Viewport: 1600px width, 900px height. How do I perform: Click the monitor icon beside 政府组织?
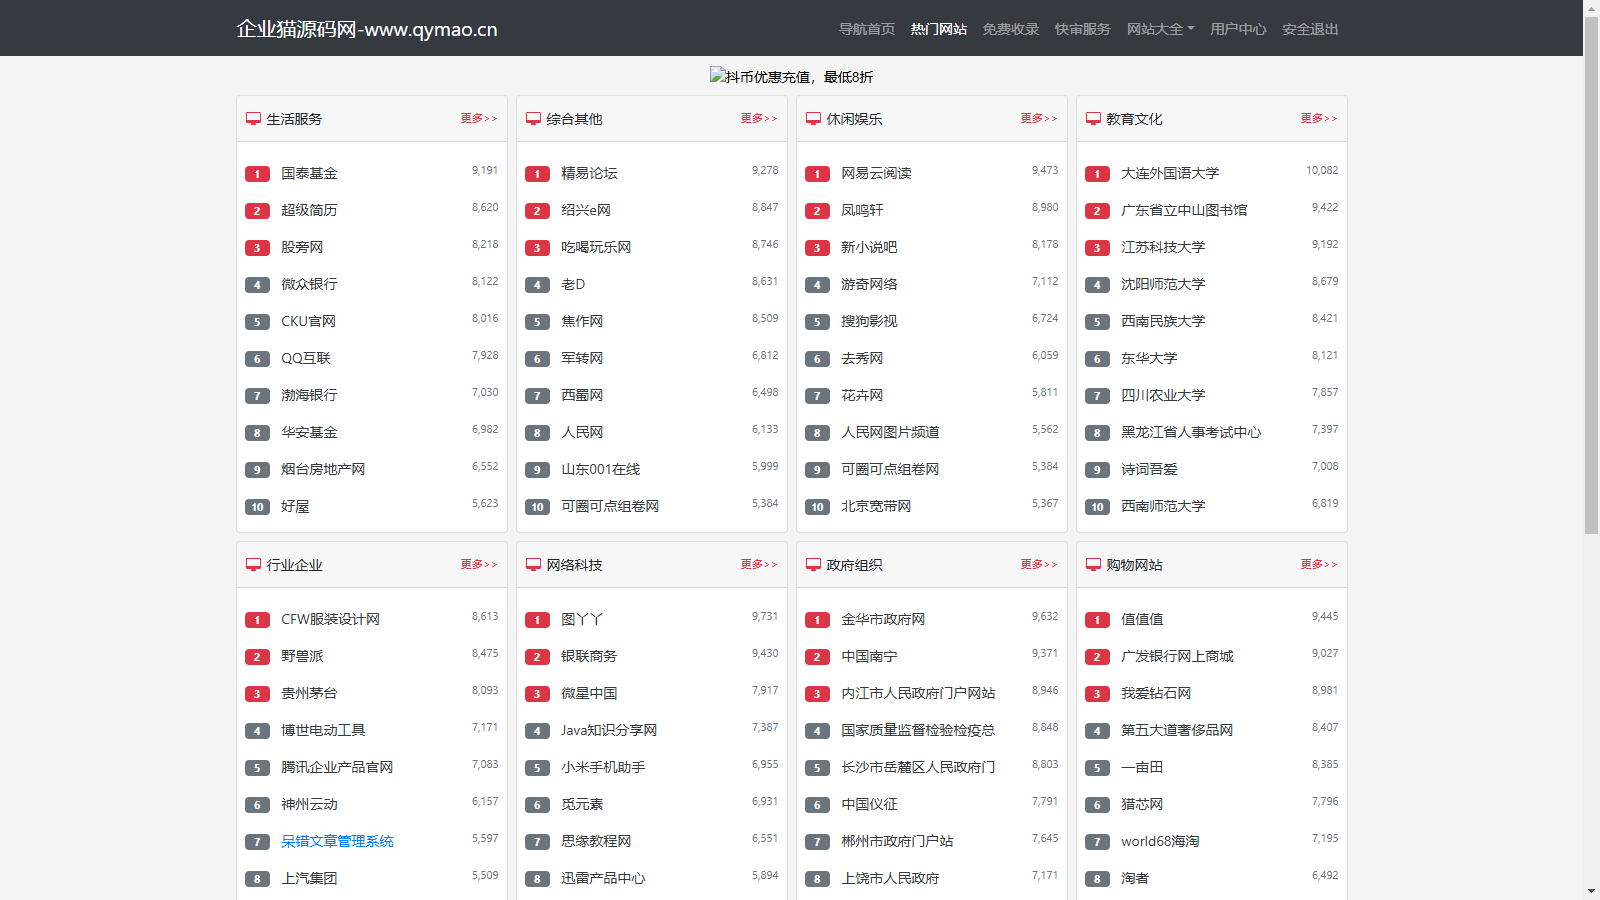pos(813,565)
